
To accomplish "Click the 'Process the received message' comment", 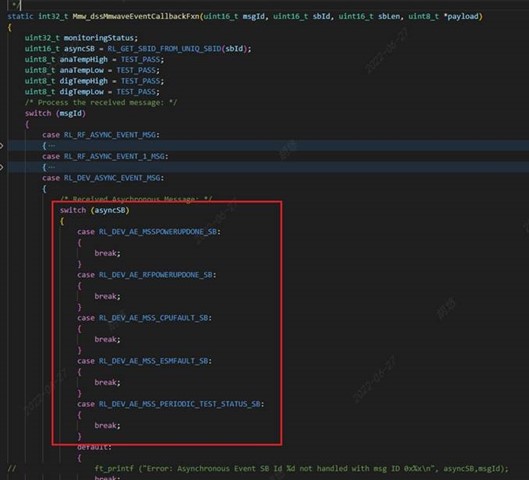I will pyautogui.click(x=101, y=103).
